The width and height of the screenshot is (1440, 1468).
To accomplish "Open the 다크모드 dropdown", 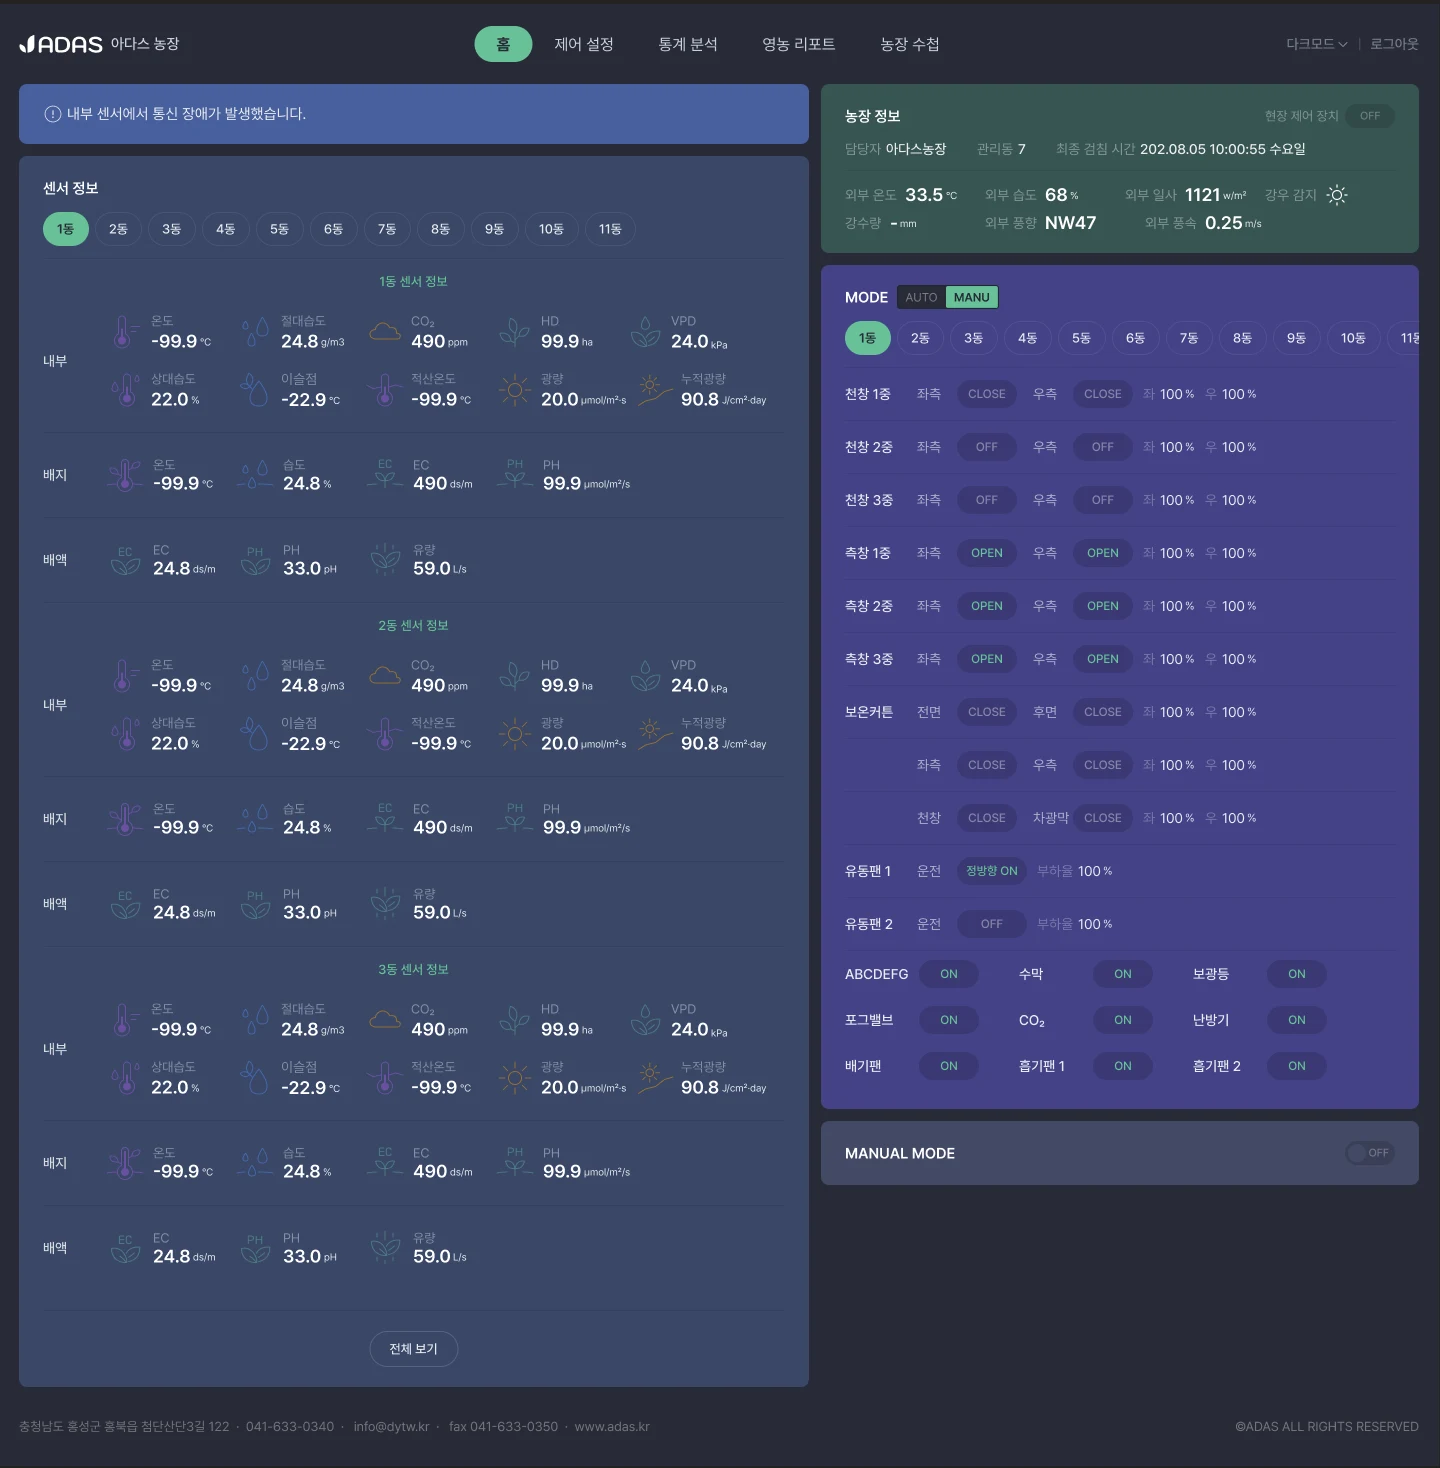I will point(1316,44).
